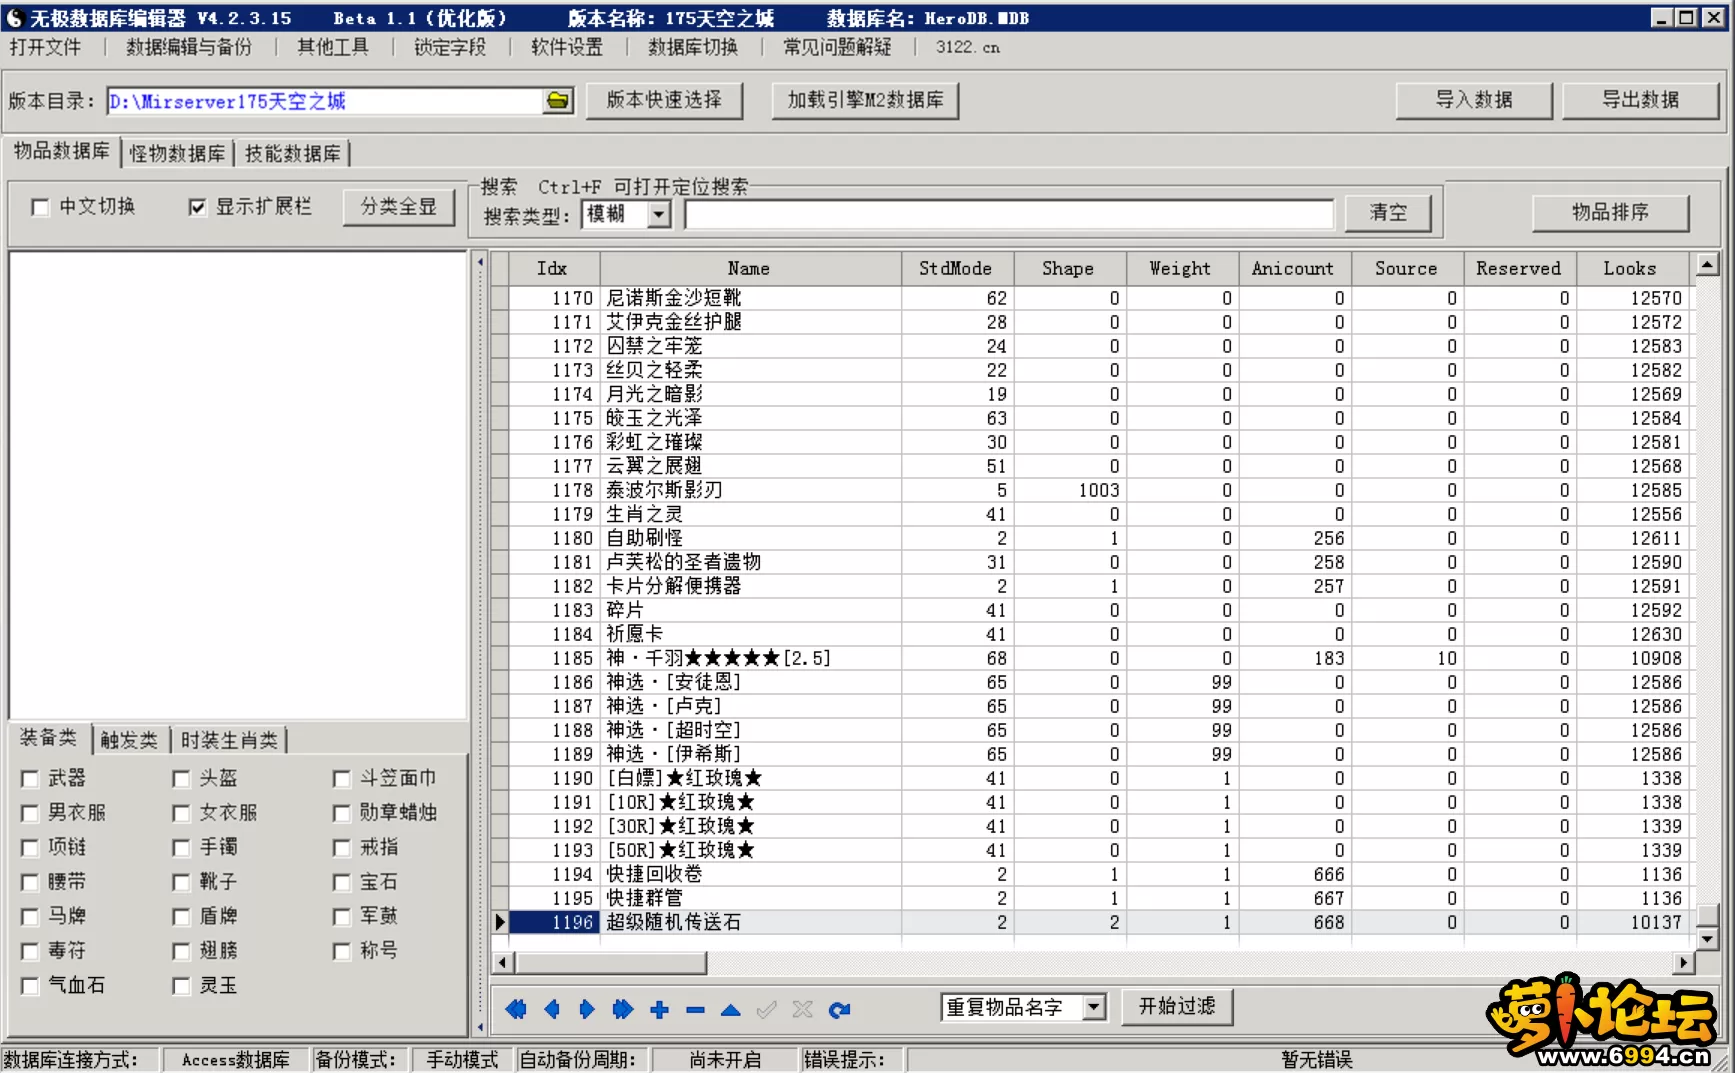Click vertical scrollbar down arrow of table
1735x1073 pixels.
pos(1708,939)
